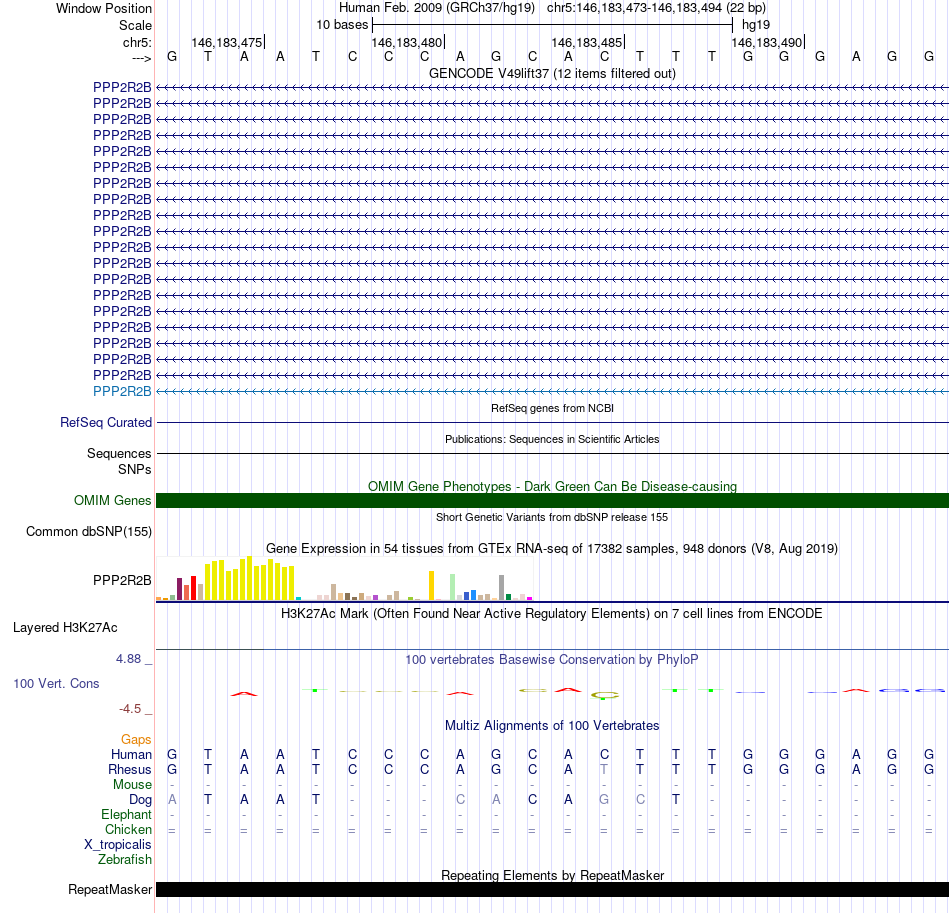This screenshot has height=913, width=950.
Task: Click the RefSeq Curated track label
Action: pyautogui.click(x=105, y=422)
